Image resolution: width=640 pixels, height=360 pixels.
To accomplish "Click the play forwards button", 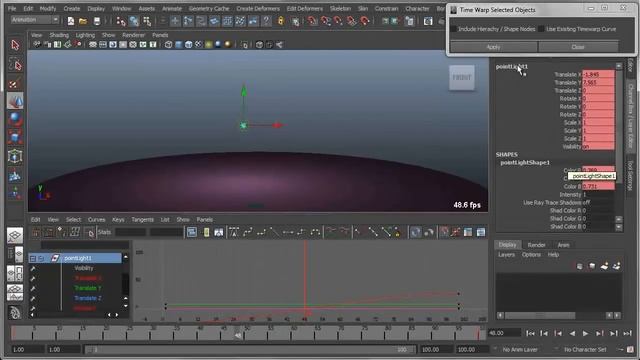I will click(x=585, y=333).
